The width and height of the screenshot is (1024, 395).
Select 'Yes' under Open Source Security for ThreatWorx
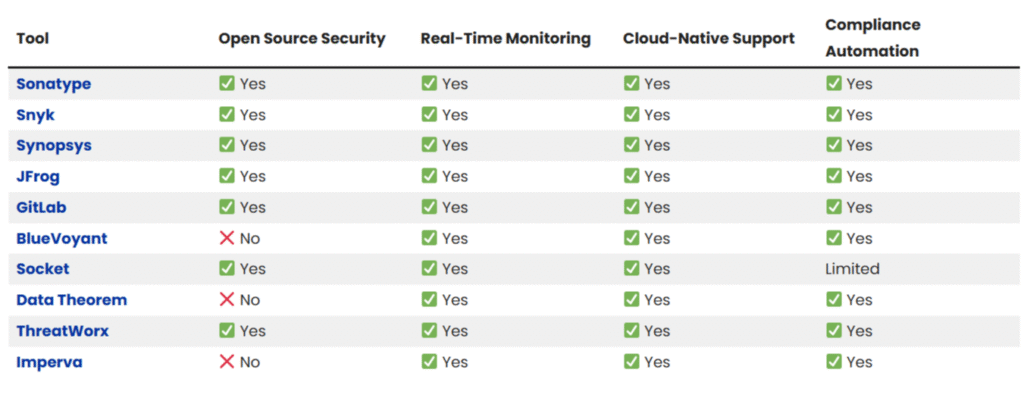coord(253,332)
